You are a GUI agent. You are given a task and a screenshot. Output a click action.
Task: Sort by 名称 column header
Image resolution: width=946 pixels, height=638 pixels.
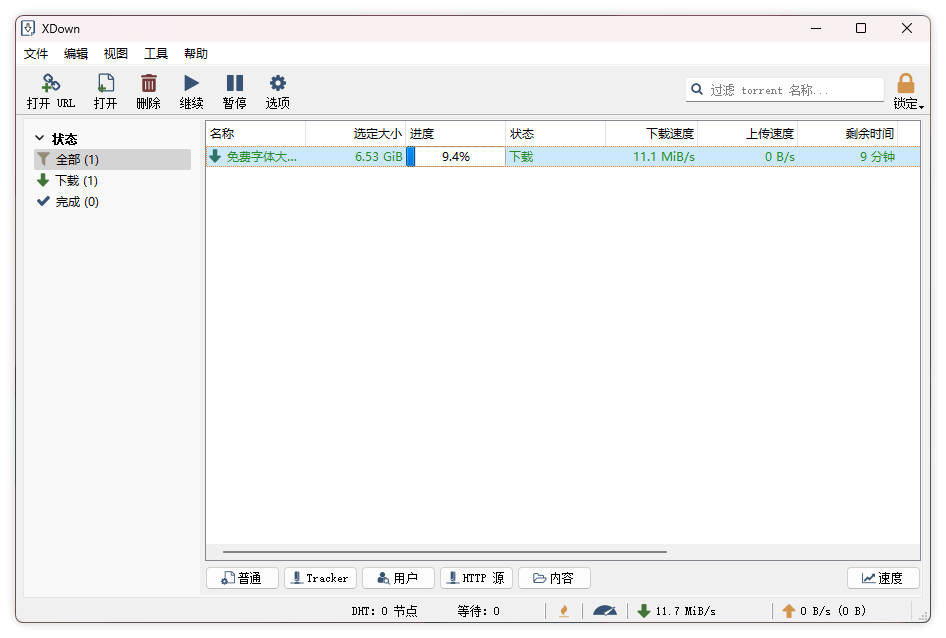coord(256,133)
